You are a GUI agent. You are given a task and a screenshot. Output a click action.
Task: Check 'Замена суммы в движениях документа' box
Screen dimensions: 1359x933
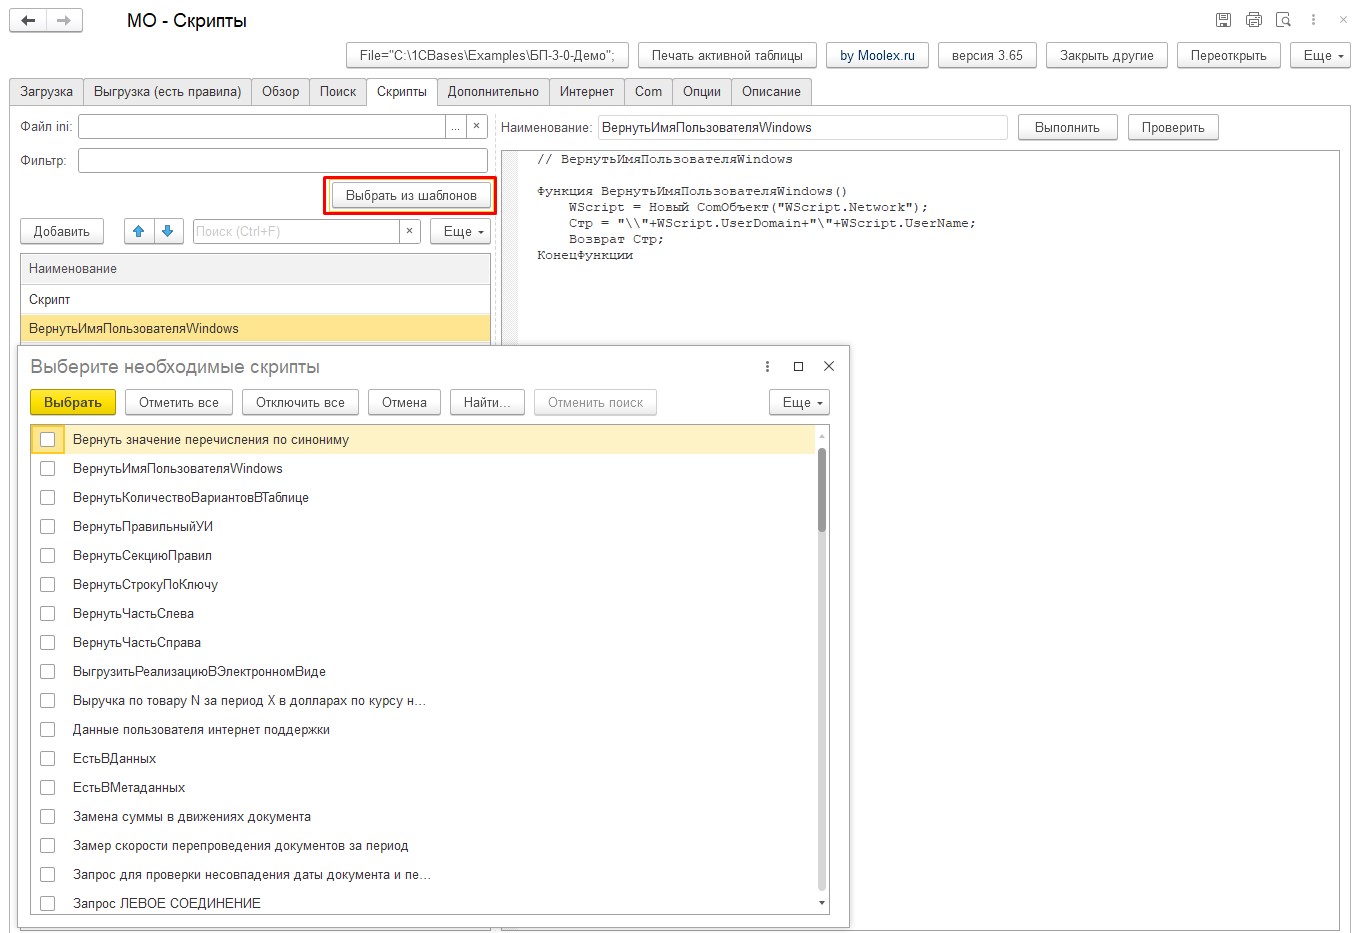(47, 816)
